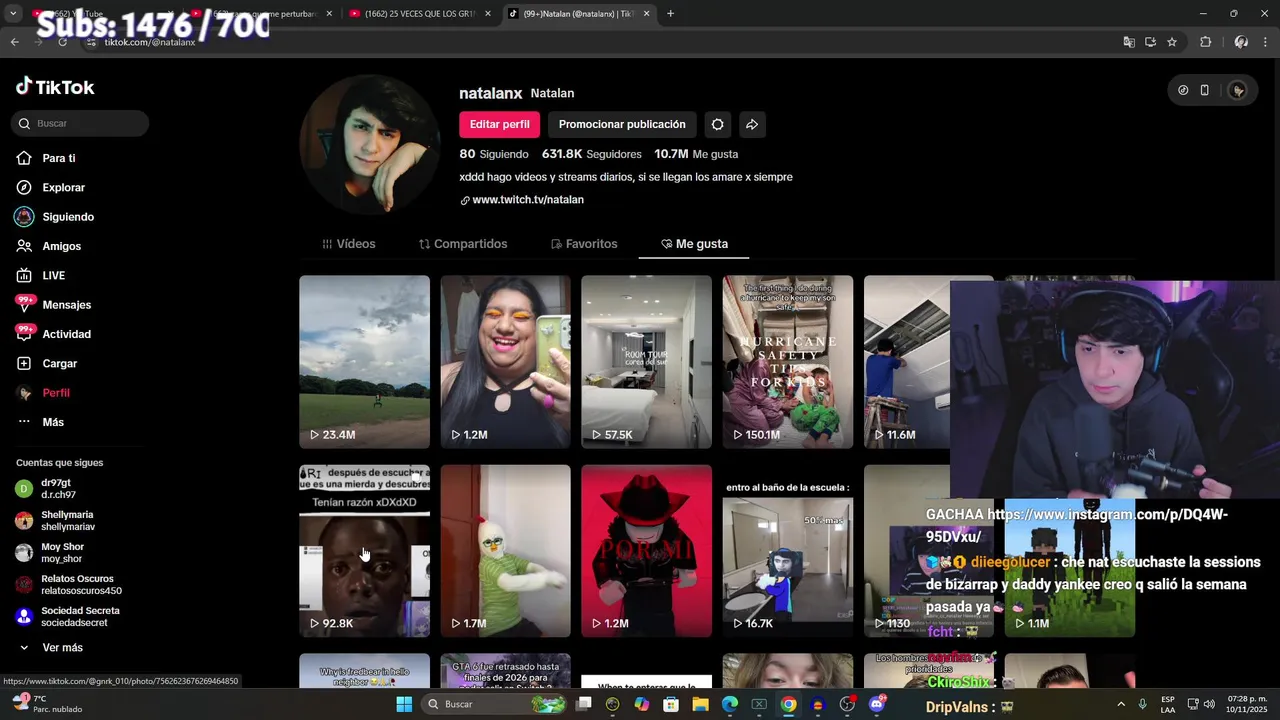Switch to the Compartidos tab
Viewport: 1280px width, 720px height.
[462, 244]
